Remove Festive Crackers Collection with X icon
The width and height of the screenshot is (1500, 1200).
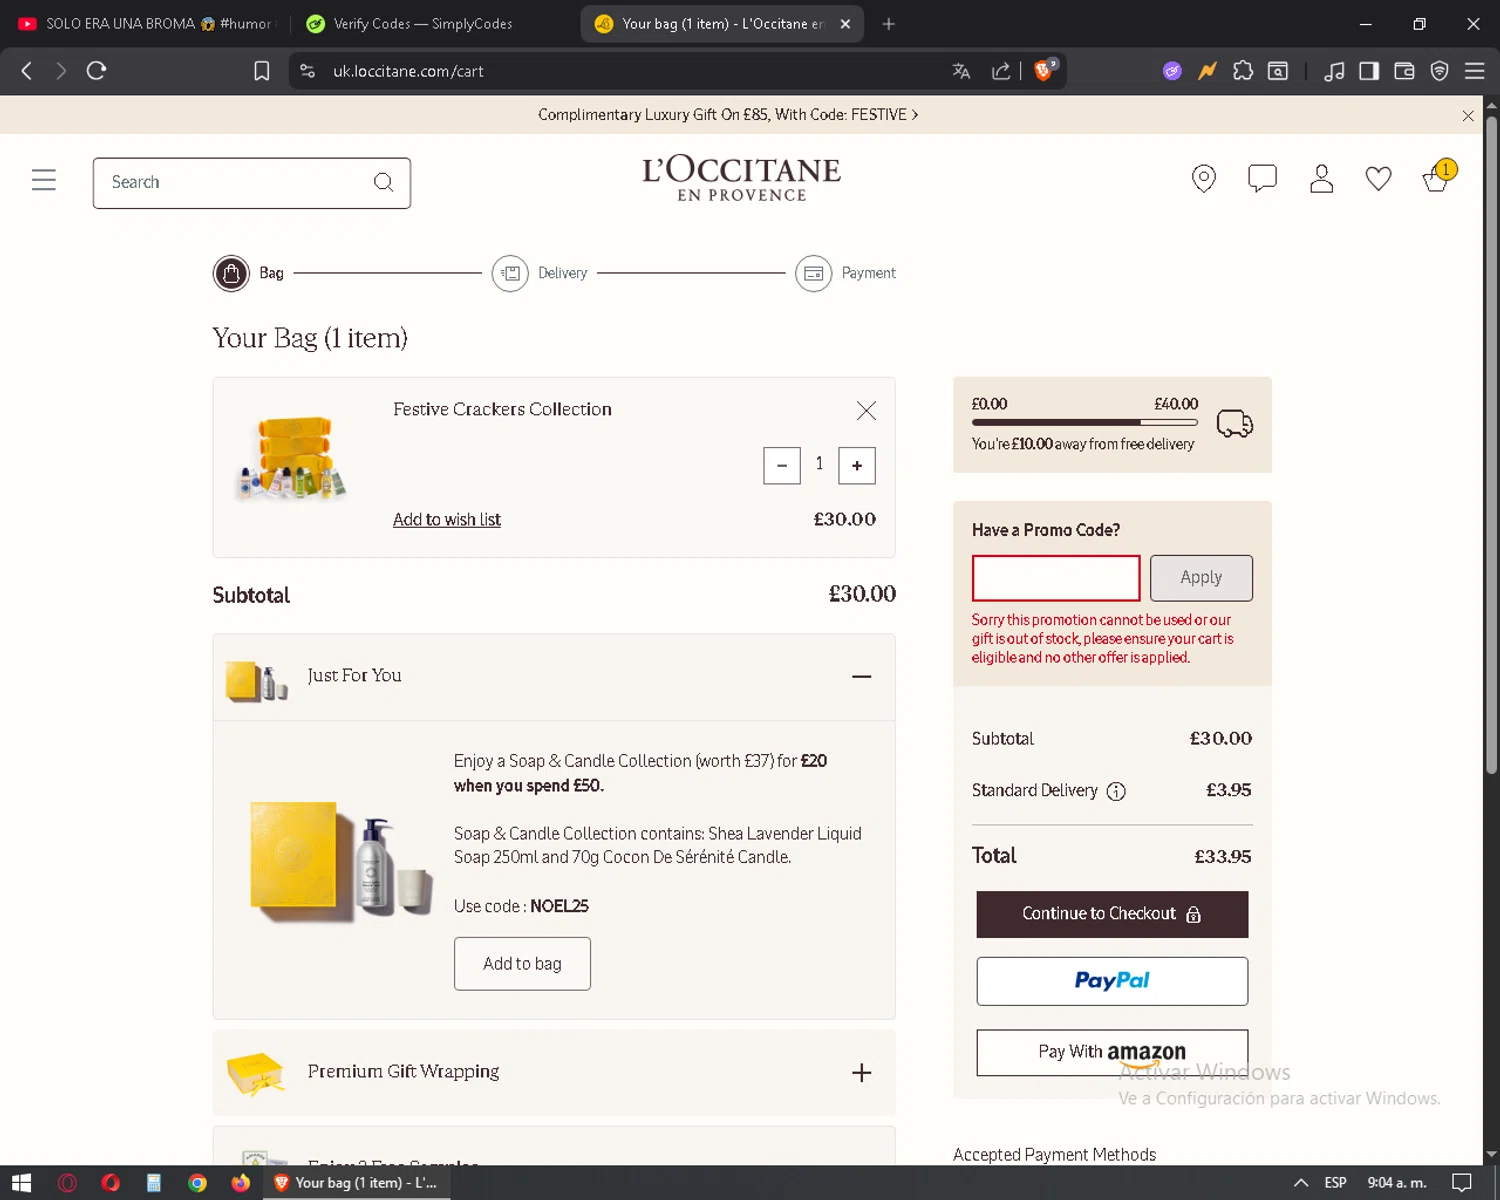click(x=866, y=411)
